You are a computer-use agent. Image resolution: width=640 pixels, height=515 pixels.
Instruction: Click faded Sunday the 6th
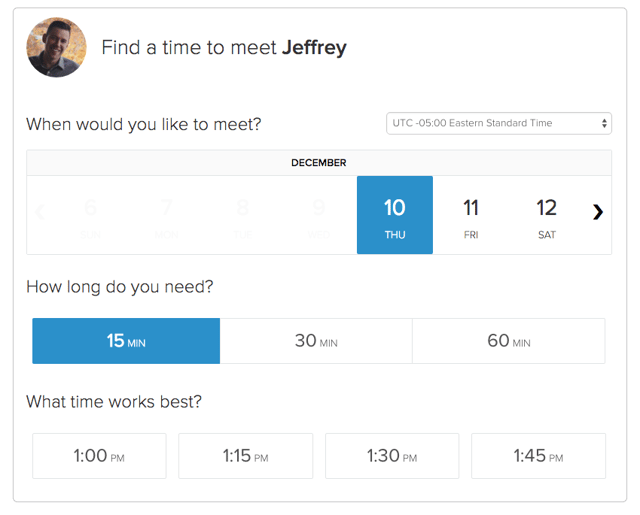coord(91,215)
